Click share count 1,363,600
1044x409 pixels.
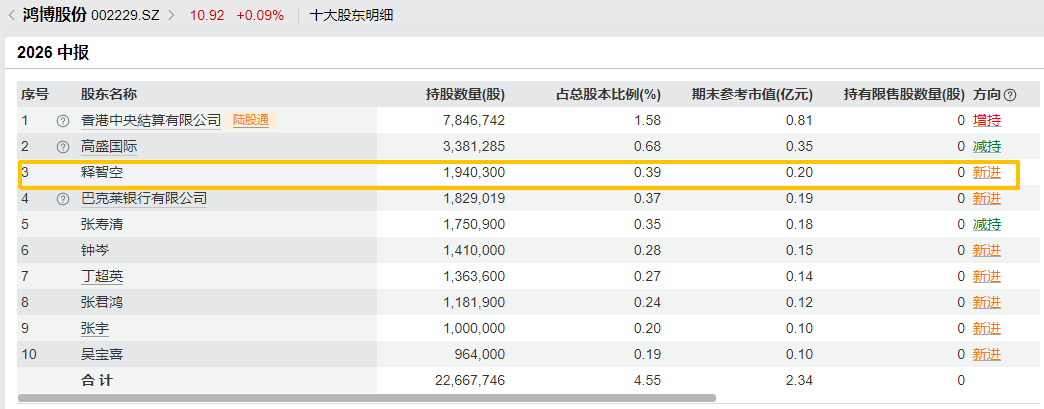pyautogui.click(x=473, y=276)
